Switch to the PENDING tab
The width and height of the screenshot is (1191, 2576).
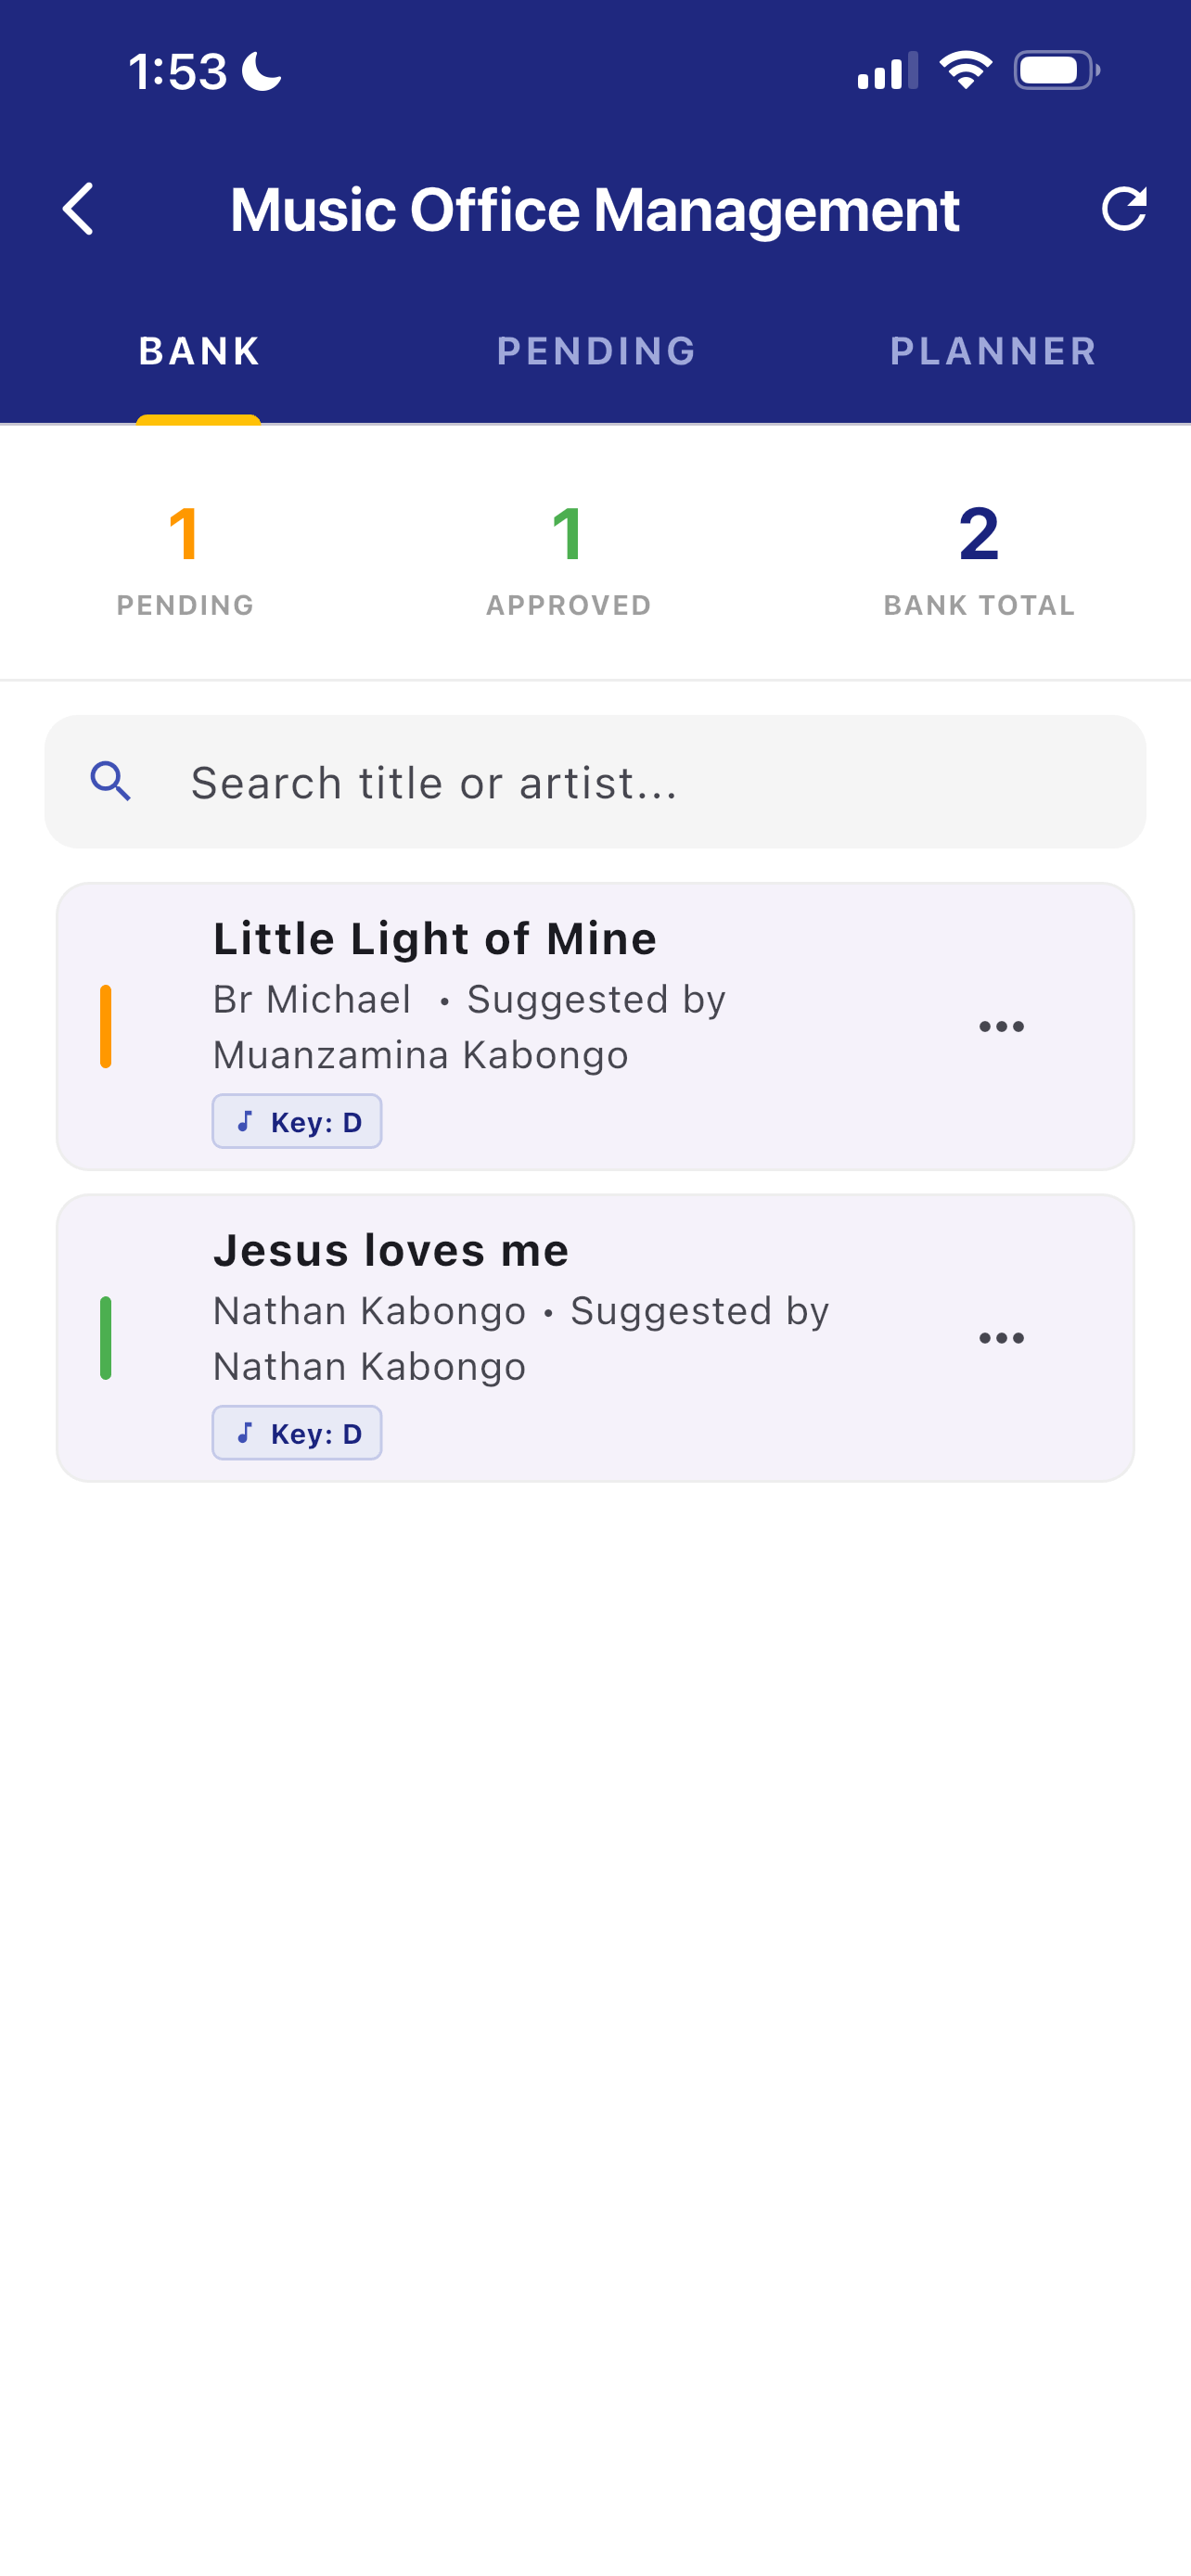click(x=596, y=351)
